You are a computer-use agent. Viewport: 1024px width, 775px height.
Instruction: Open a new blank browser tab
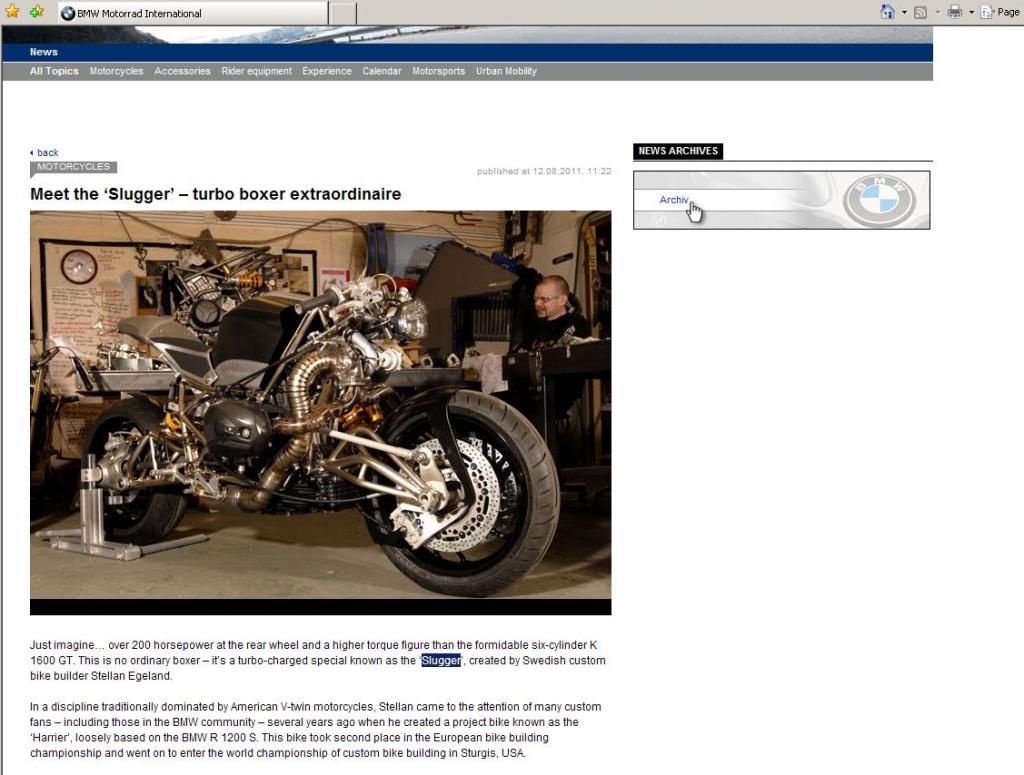342,13
